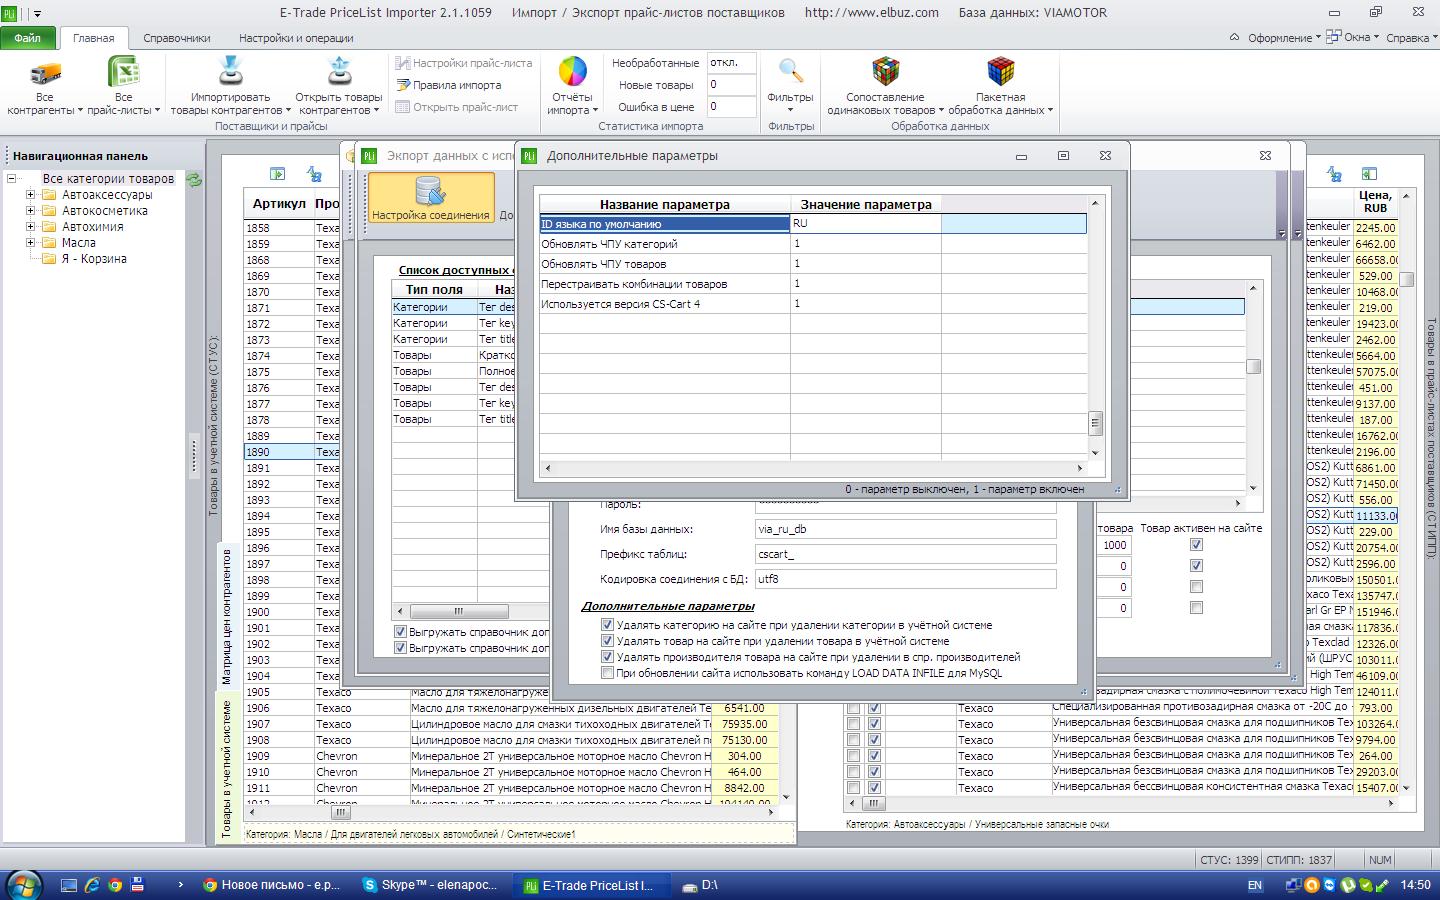This screenshot has width=1440, height=900.
Task: Launch Chrome from the quick launch bar
Action: (x=115, y=885)
